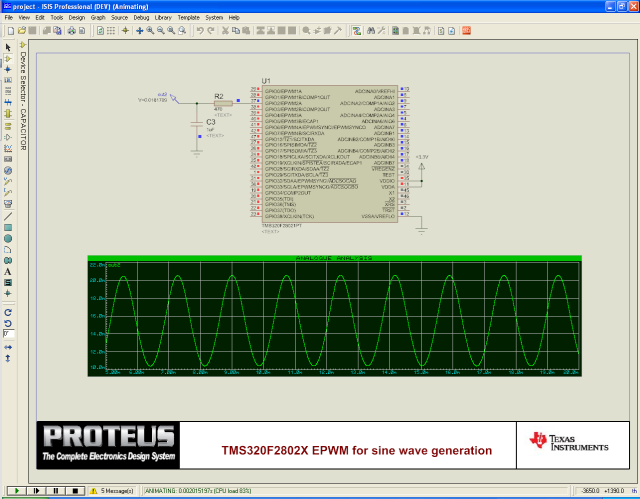Click the Analogue Analysis graph title bar

coord(333,259)
